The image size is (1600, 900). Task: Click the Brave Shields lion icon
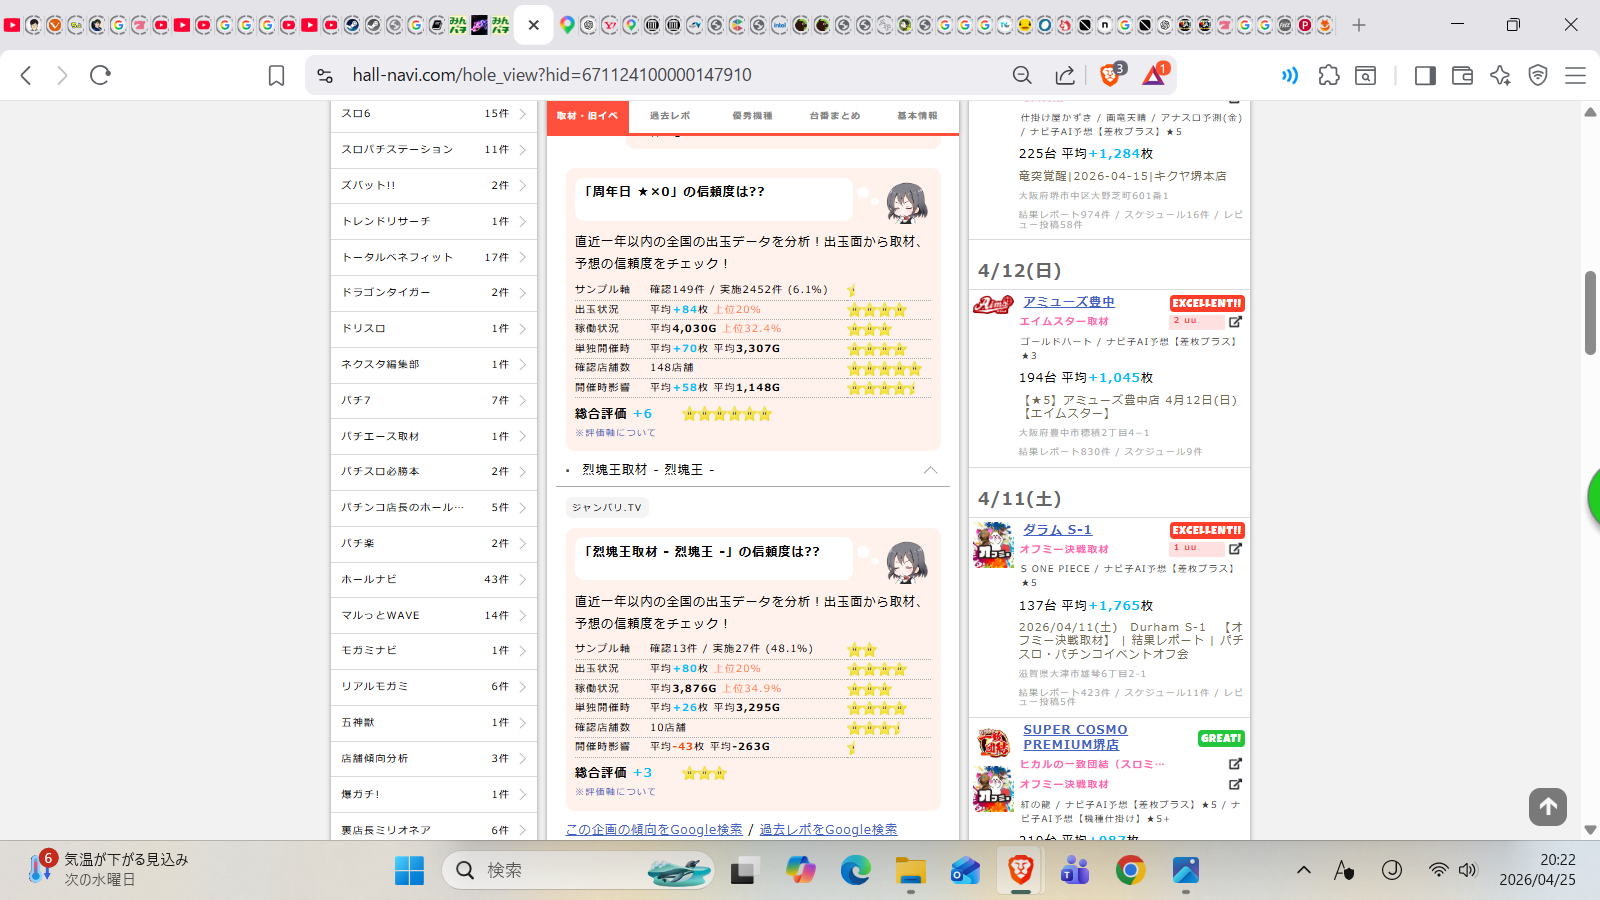coord(1109,75)
